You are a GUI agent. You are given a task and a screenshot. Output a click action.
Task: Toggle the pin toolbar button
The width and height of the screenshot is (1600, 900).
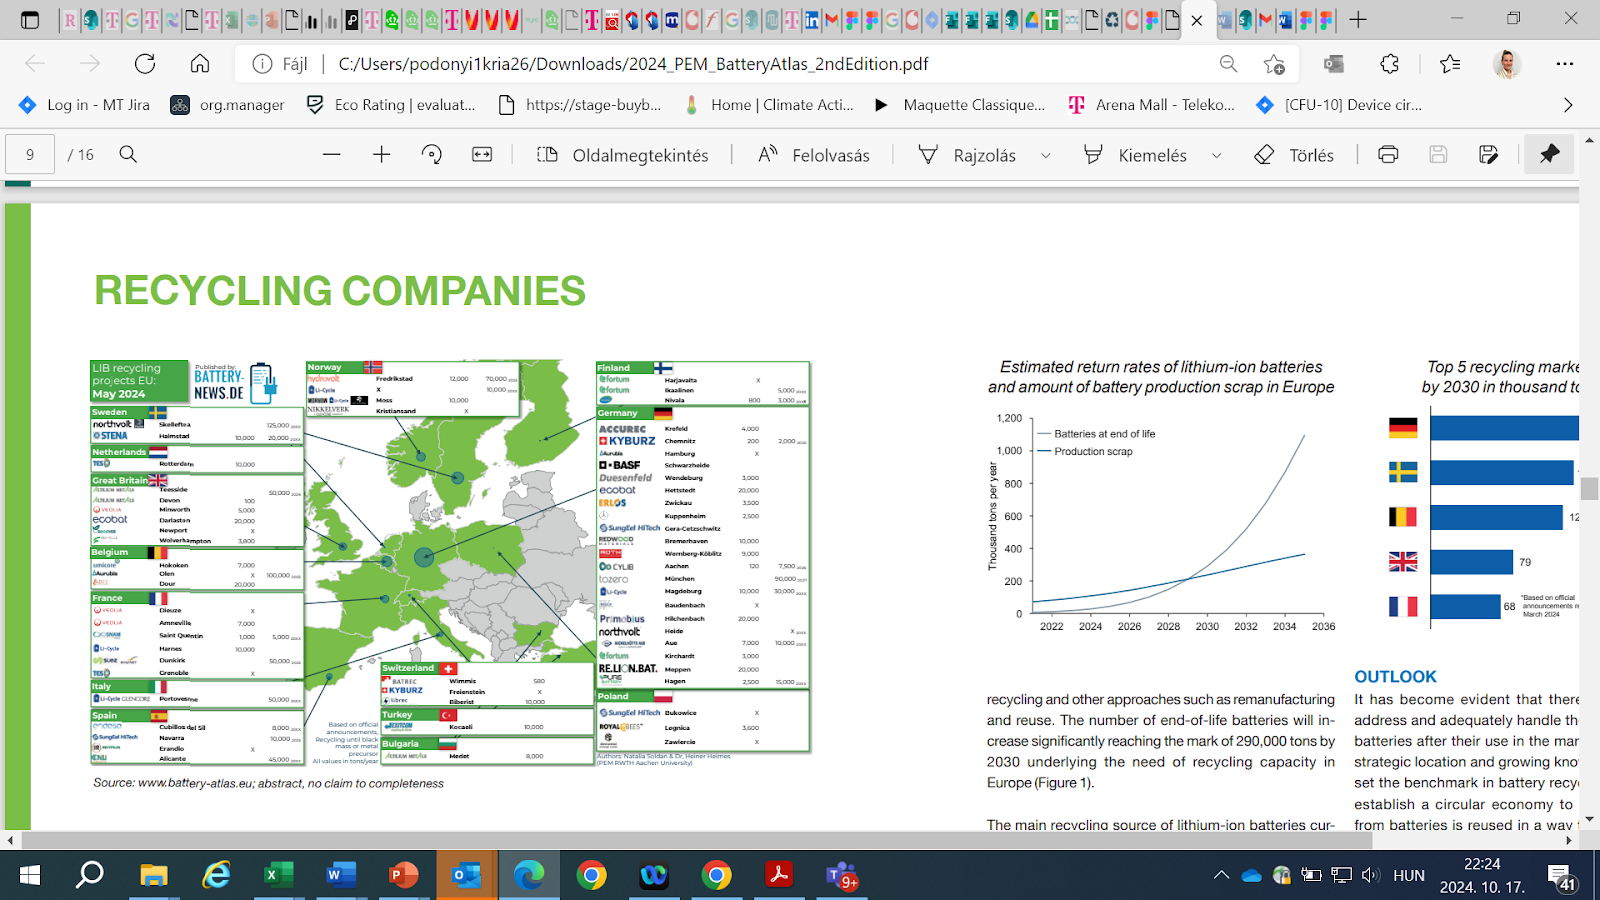pyautogui.click(x=1549, y=154)
